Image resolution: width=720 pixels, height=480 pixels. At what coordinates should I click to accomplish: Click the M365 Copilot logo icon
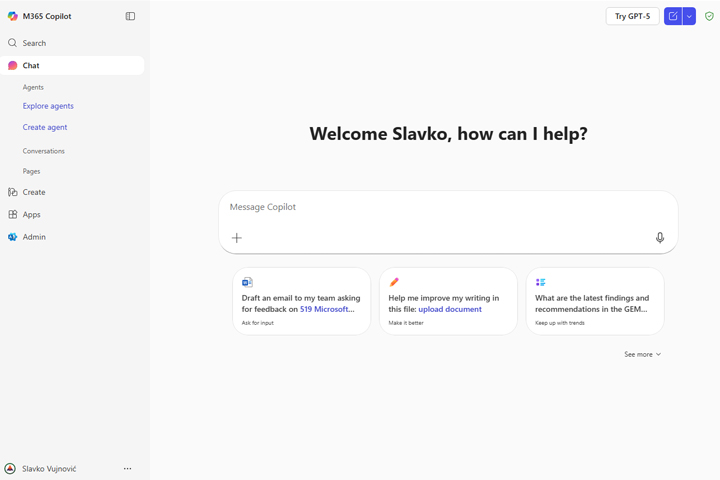(12, 16)
